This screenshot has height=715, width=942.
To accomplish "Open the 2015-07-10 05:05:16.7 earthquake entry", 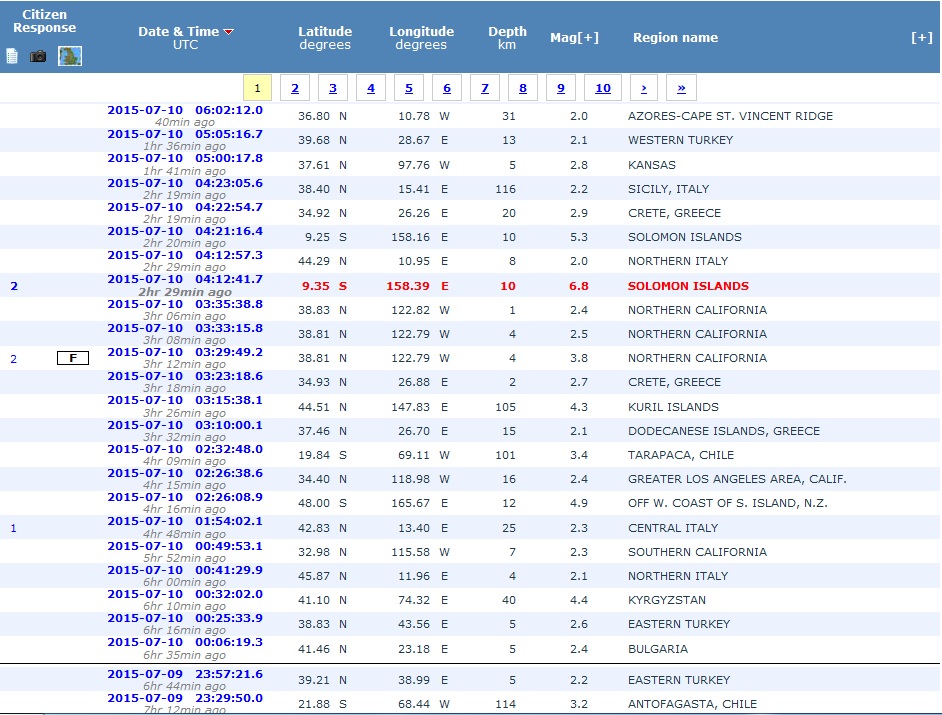I will pyautogui.click(x=185, y=134).
